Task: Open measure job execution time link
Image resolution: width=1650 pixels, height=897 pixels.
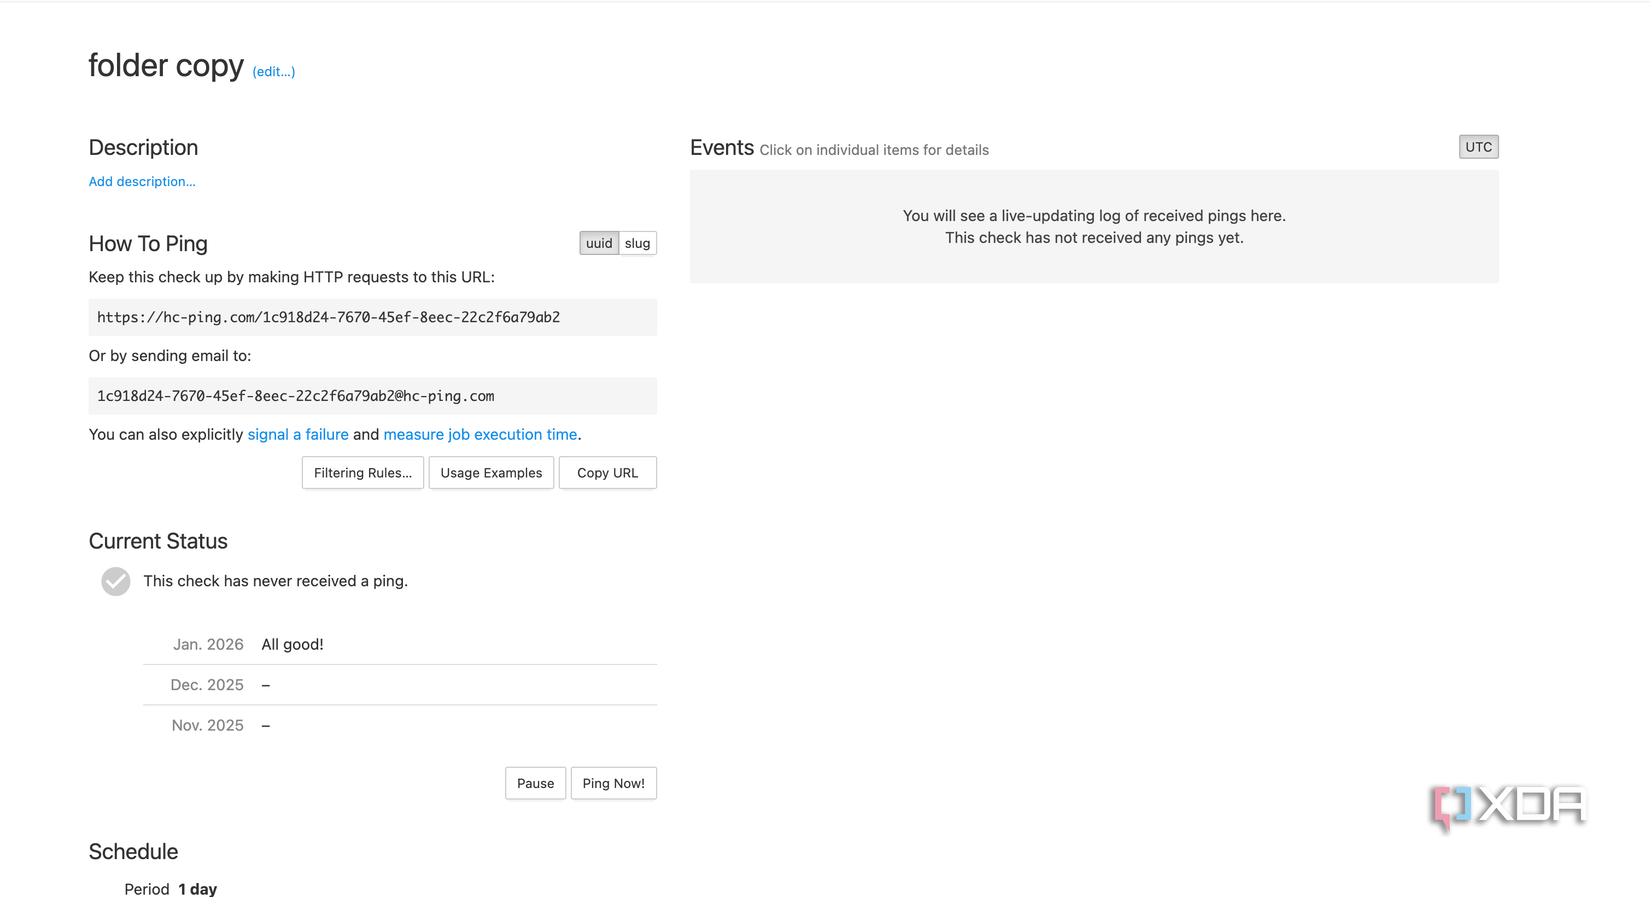Action: click(480, 434)
